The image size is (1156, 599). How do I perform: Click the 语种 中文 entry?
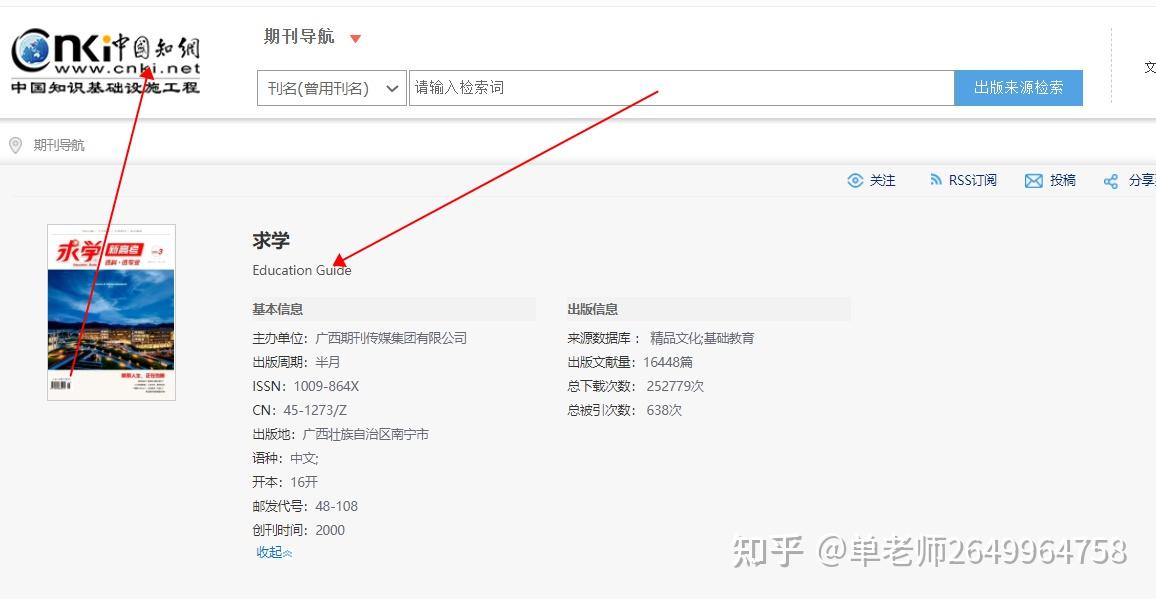[x=285, y=458]
